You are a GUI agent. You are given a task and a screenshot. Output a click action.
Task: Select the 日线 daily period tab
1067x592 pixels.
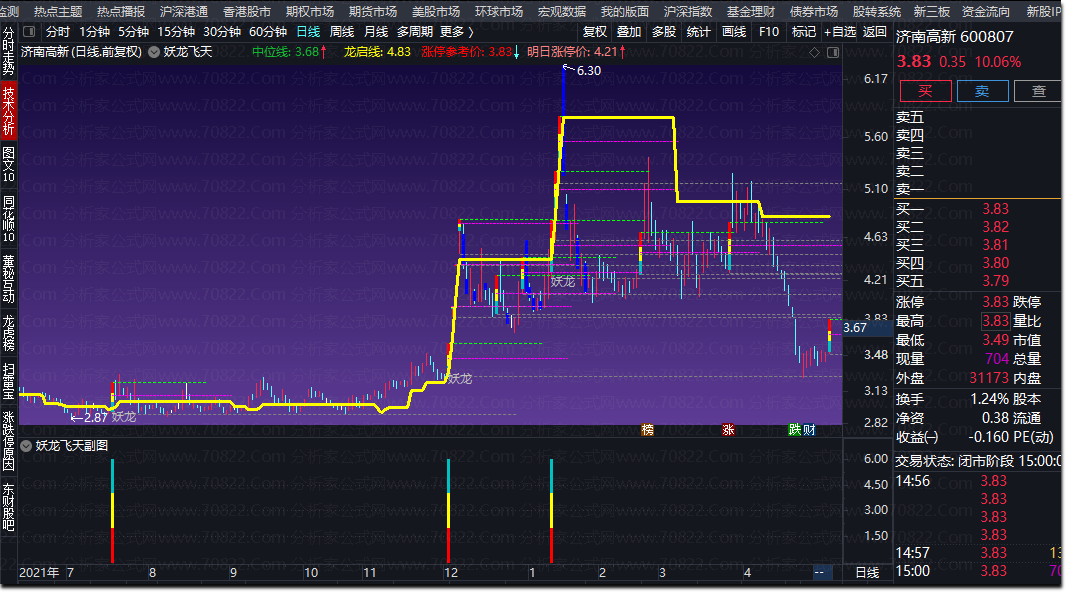(308, 32)
